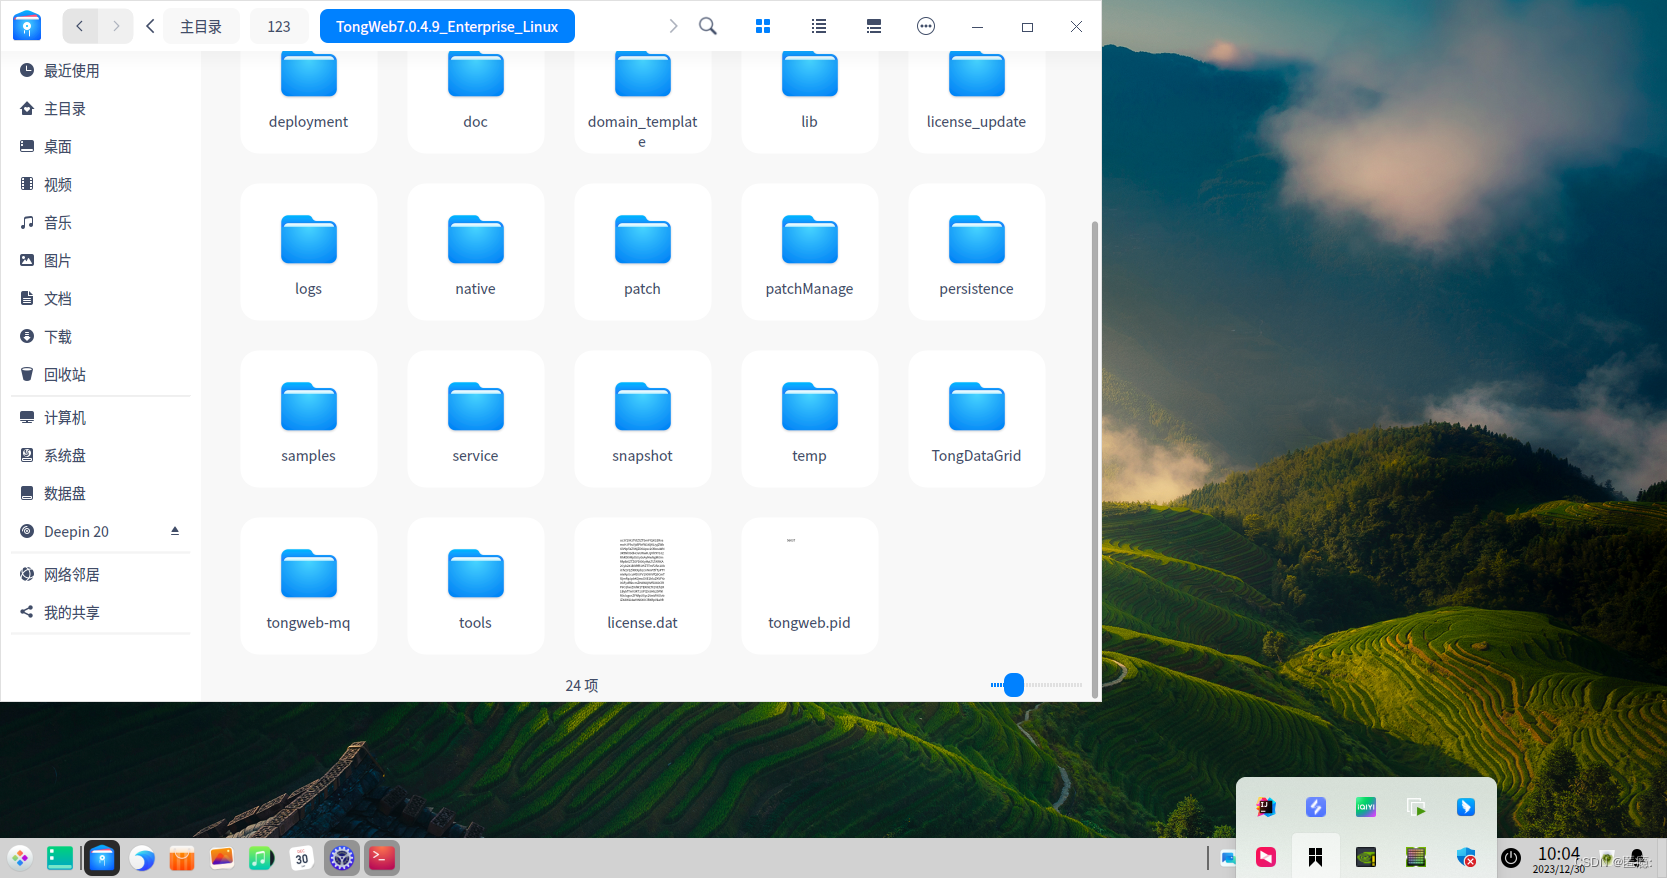This screenshot has width=1667, height=878.
Task: Open 音乐 in sidebar
Action: click(100, 222)
